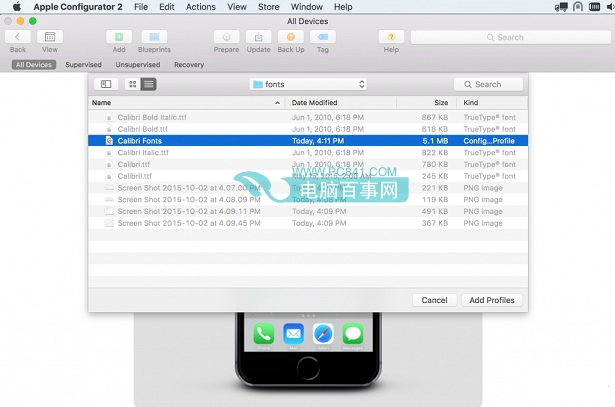Screen dimensions: 615x407
Task: Open the Apple menu
Action: pos(17,7)
